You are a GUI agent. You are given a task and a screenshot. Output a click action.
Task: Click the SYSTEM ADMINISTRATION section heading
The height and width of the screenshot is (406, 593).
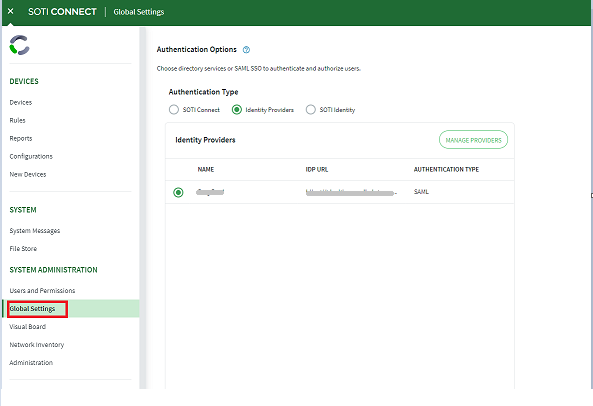click(x=53, y=270)
